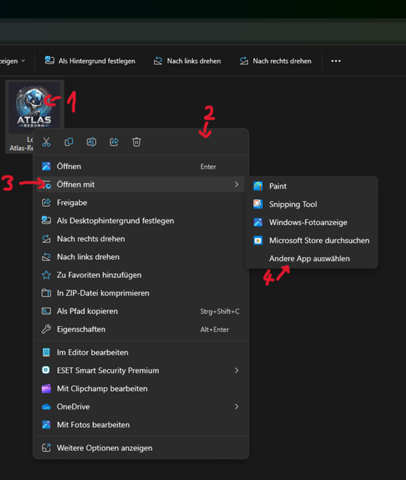Viewport: 406px width, 480px height.
Task: Select Weitere Optionen anzeigen
Action: (x=141, y=448)
